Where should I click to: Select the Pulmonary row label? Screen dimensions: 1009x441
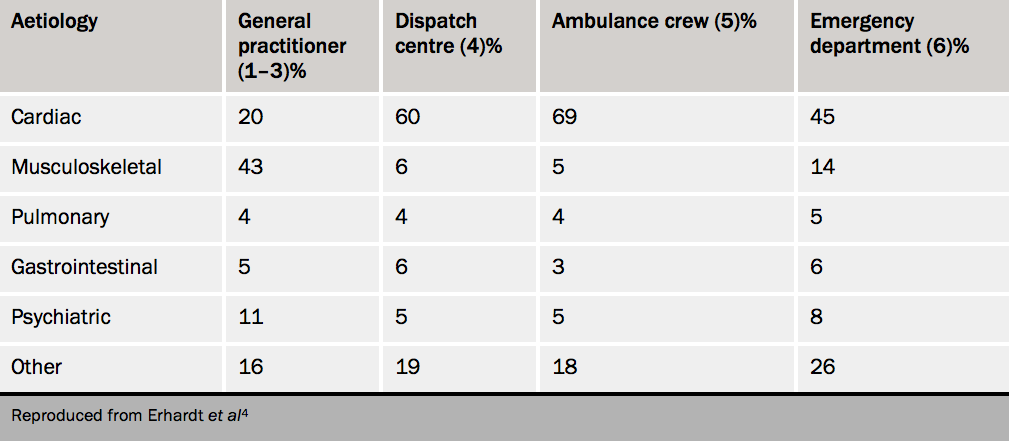click(x=60, y=217)
